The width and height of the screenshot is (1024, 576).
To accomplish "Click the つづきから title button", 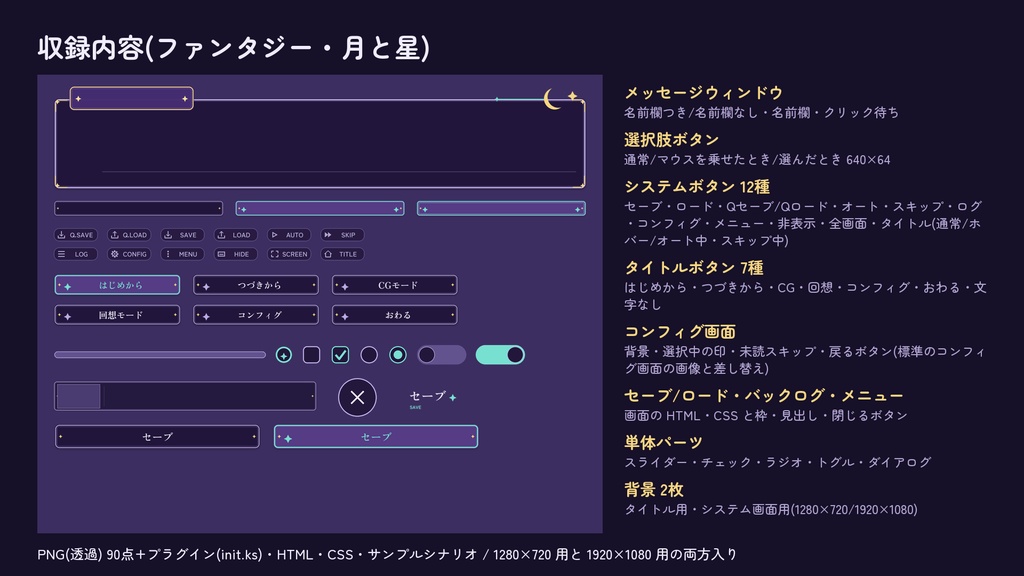I will tap(256, 285).
